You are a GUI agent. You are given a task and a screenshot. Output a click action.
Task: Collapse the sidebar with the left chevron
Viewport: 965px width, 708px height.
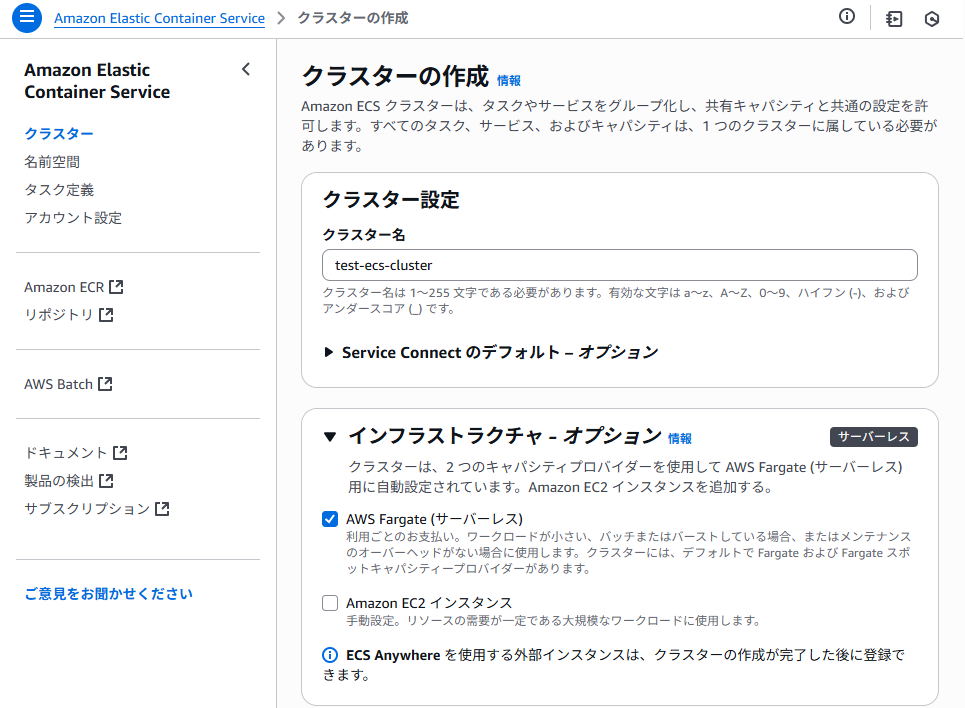click(x=246, y=69)
